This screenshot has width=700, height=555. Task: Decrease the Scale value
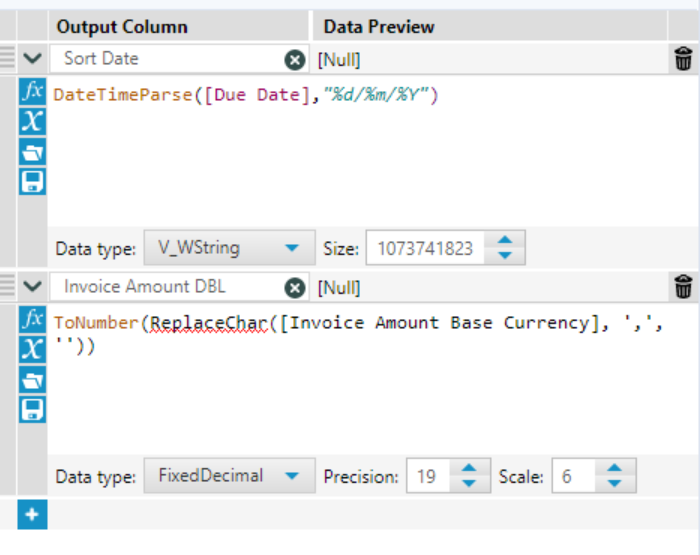click(x=615, y=484)
